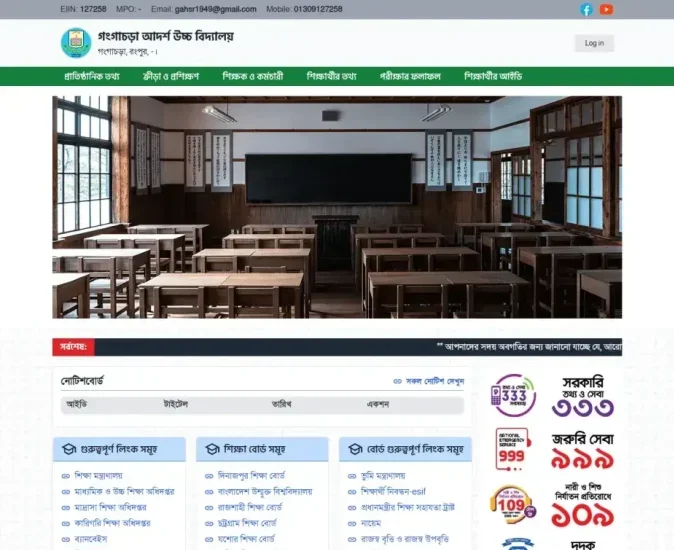The image size is (674, 550).
Task: Click the bullet icon before শিক্ষা মন্ত্রণালয়
Action: (x=66, y=476)
